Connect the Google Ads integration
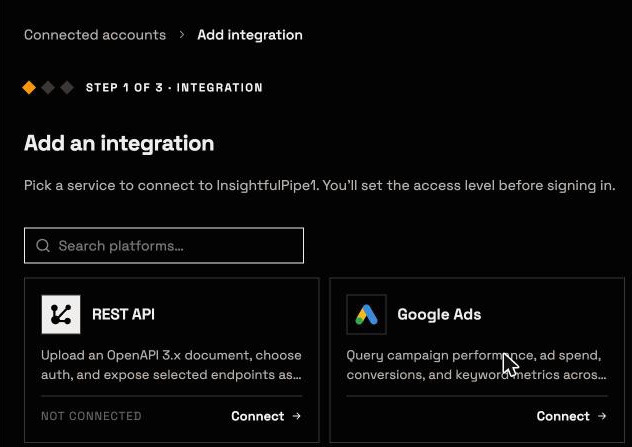Screen dimensions: 632x447 click(572, 416)
